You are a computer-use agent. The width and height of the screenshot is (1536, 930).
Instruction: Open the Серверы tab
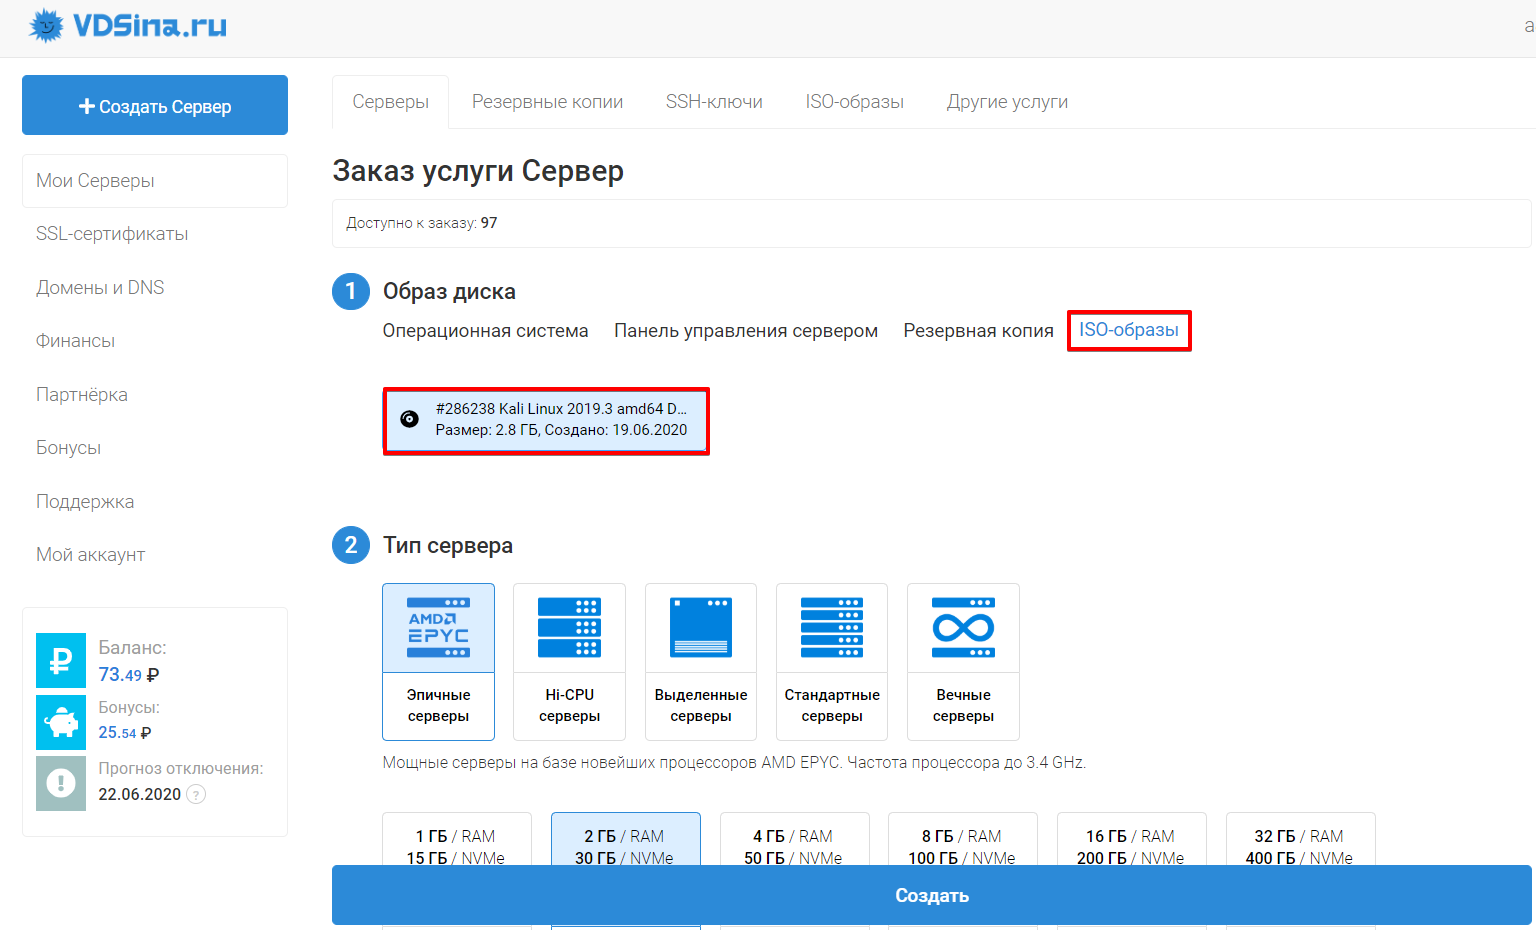(391, 102)
